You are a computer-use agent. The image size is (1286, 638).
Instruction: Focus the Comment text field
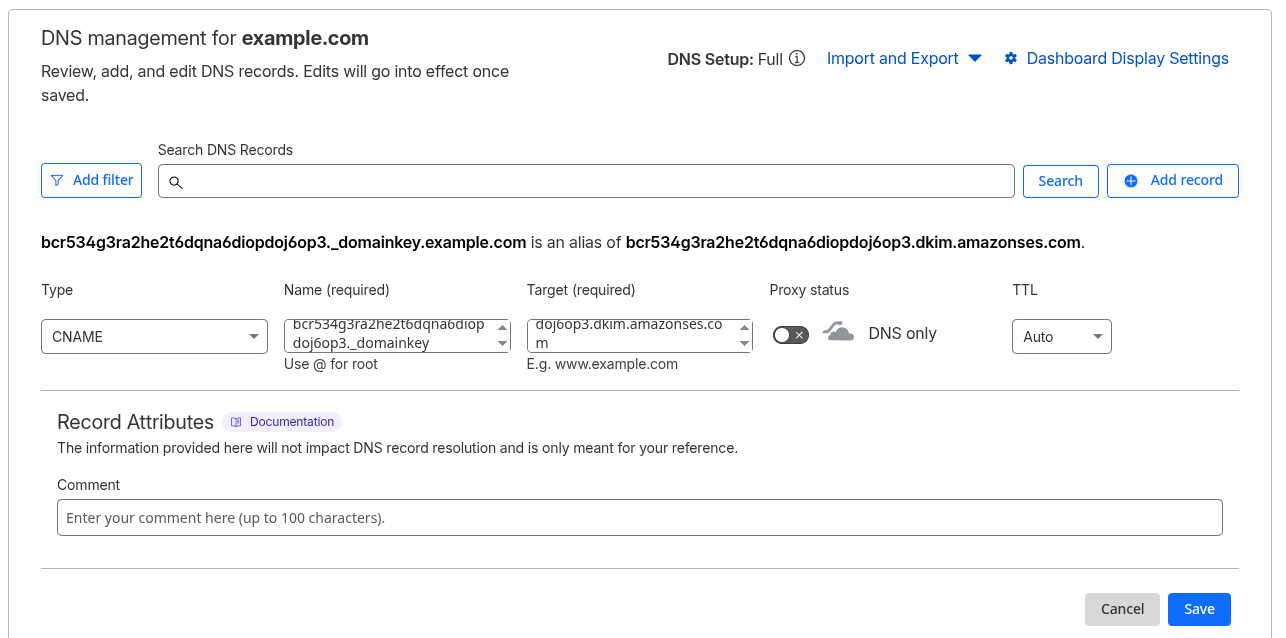[639, 518]
